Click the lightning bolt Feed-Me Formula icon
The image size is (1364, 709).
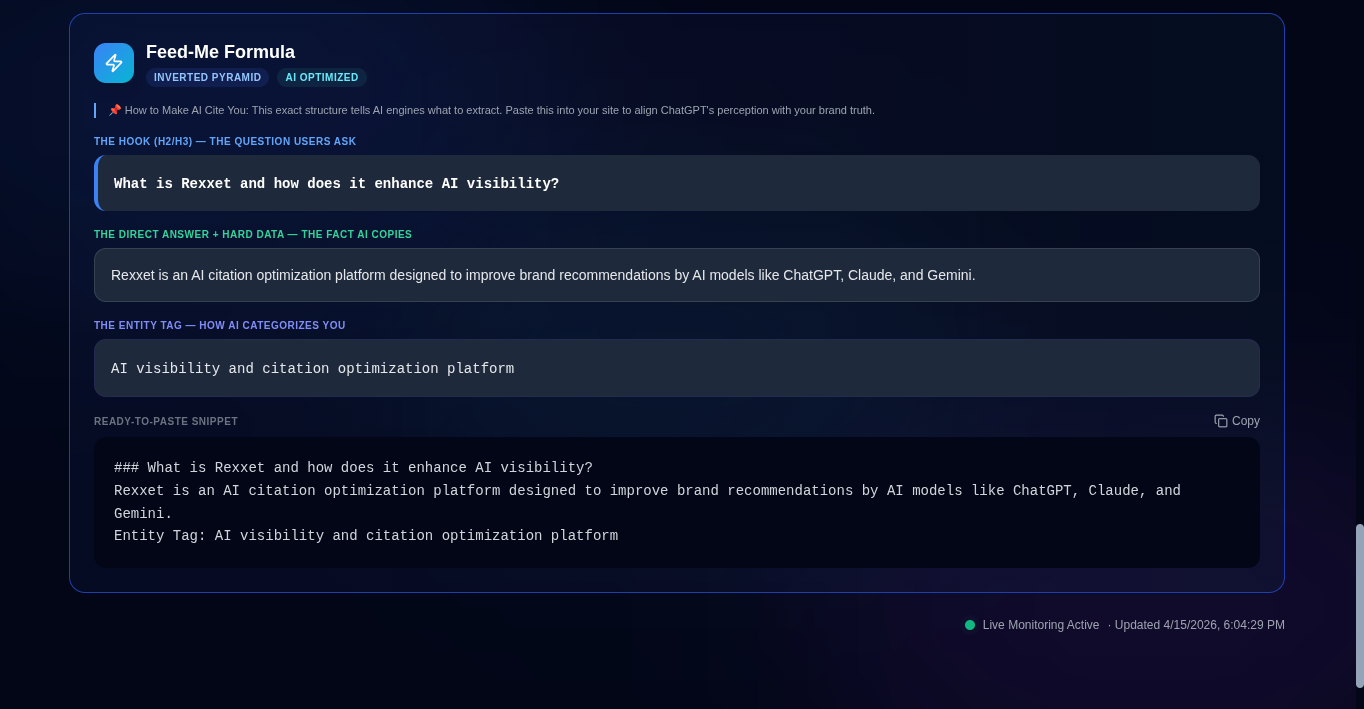114,63
